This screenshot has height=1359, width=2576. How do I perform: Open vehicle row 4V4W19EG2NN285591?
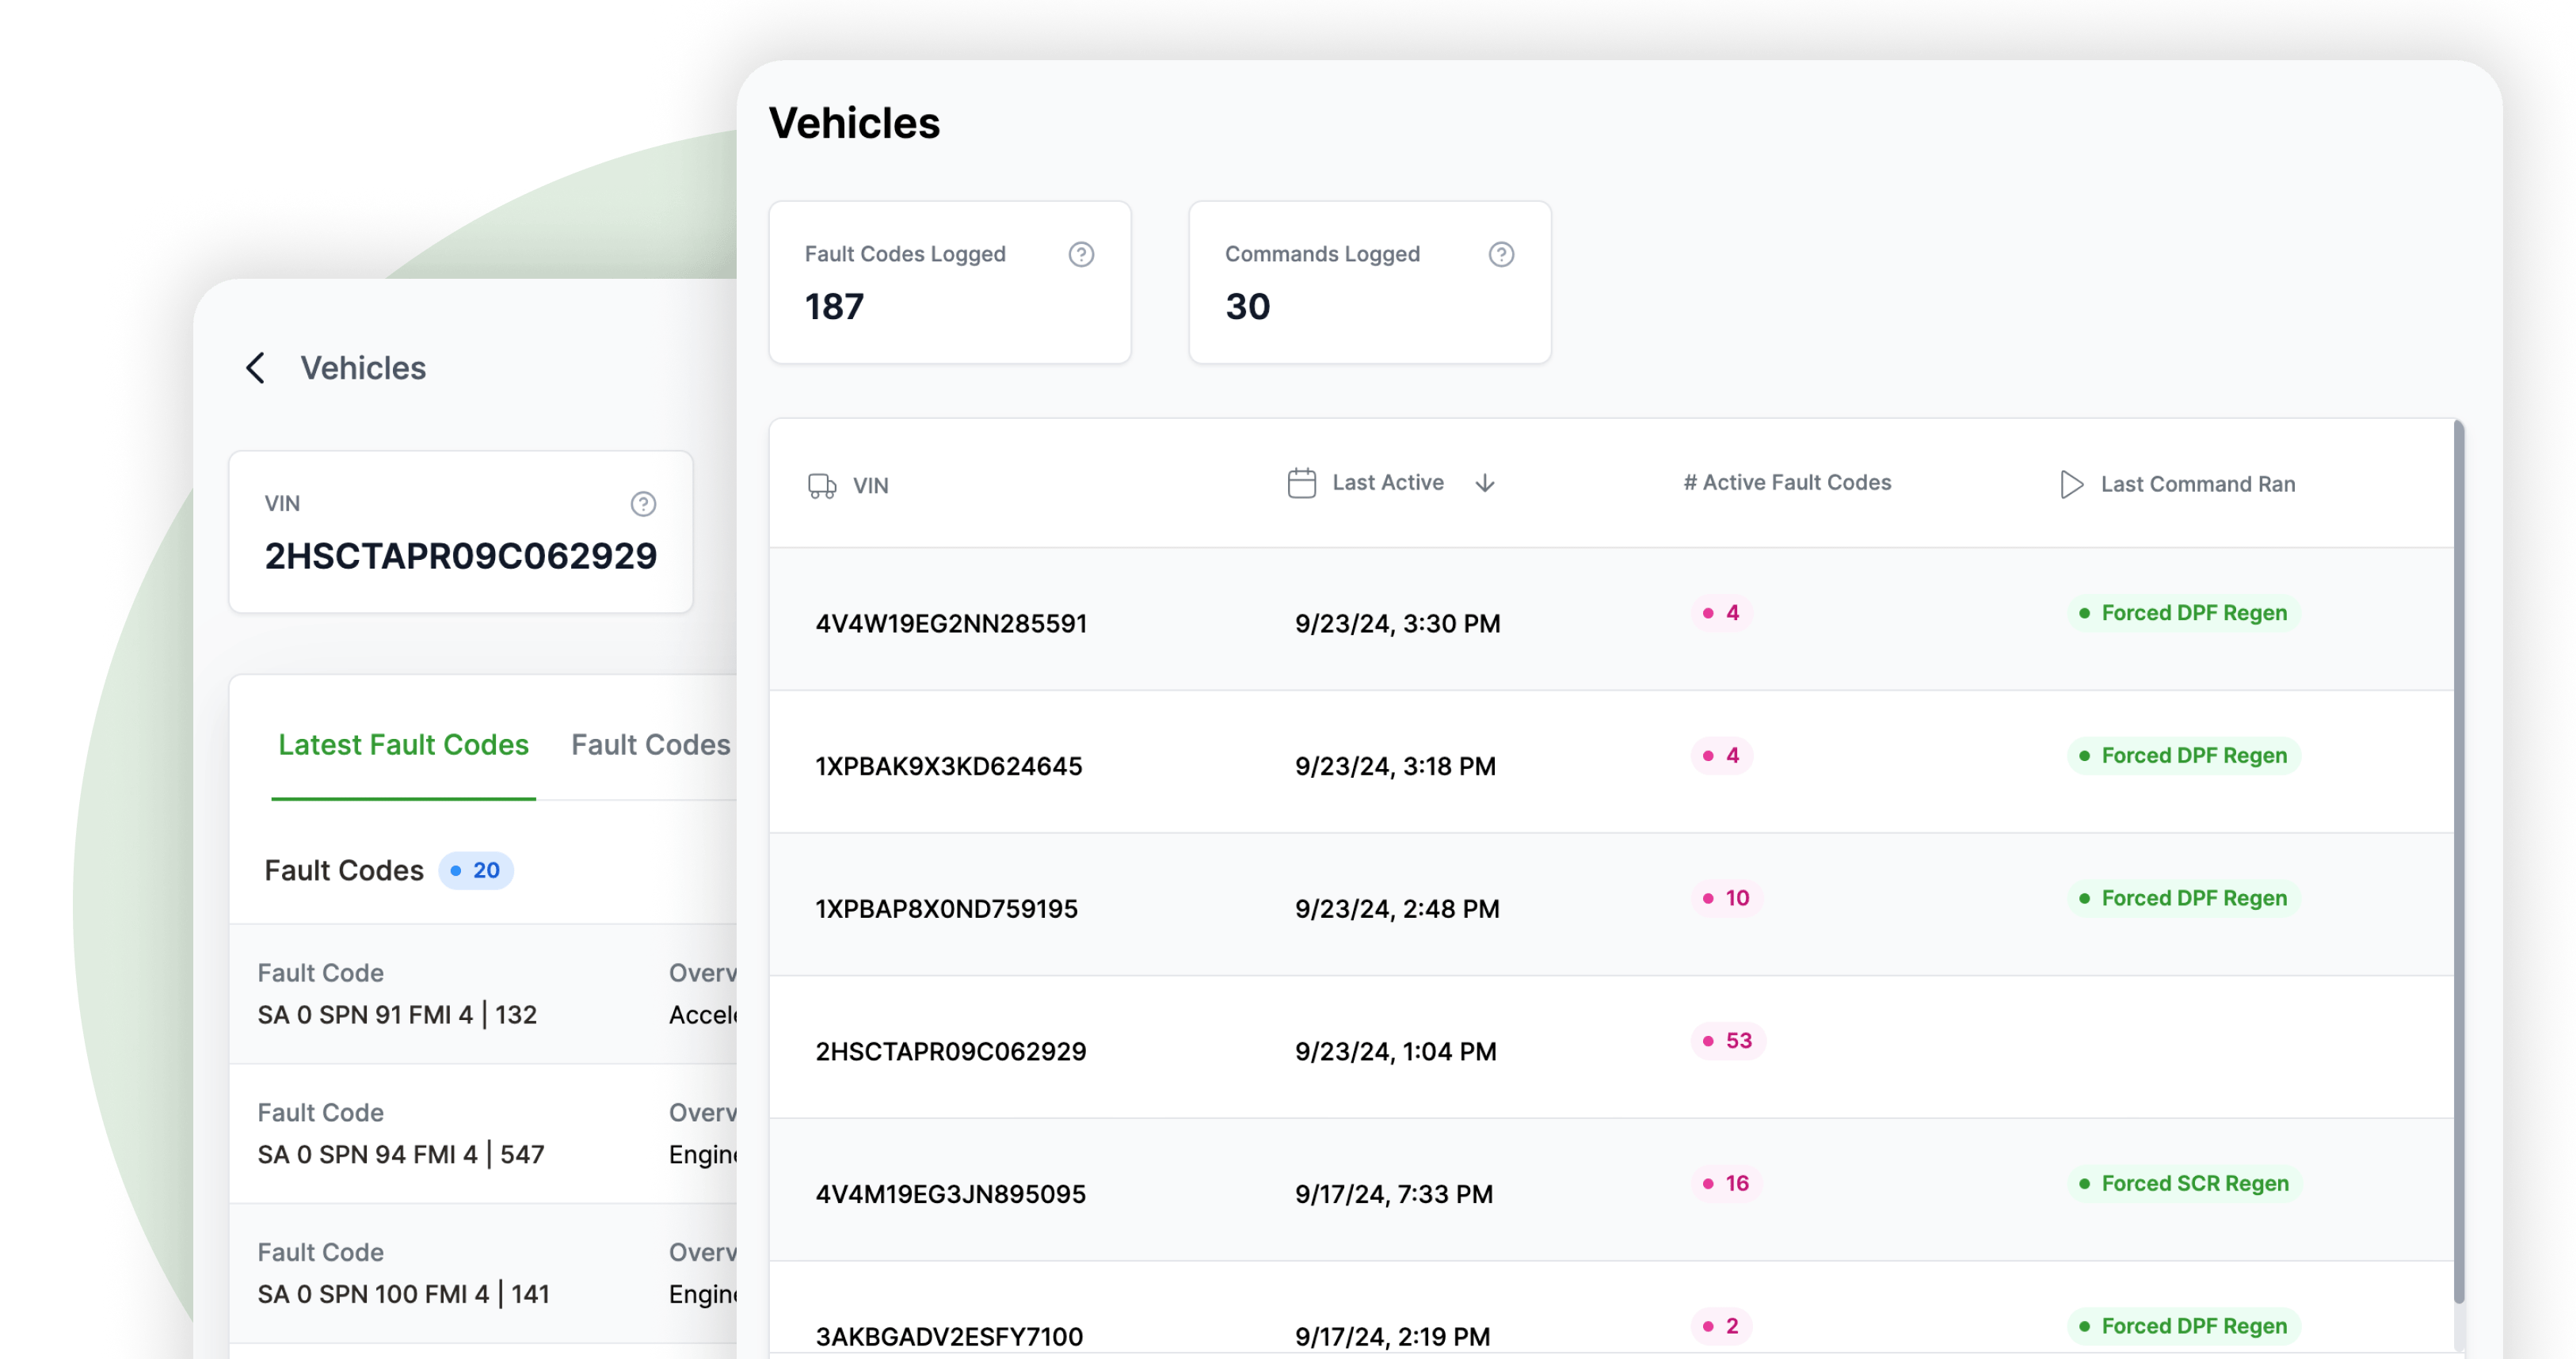(950, 624)
